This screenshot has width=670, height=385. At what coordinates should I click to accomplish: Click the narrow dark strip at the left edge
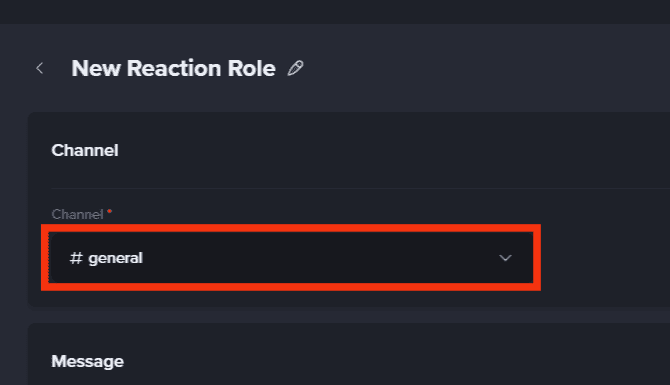tap(13, 204)
